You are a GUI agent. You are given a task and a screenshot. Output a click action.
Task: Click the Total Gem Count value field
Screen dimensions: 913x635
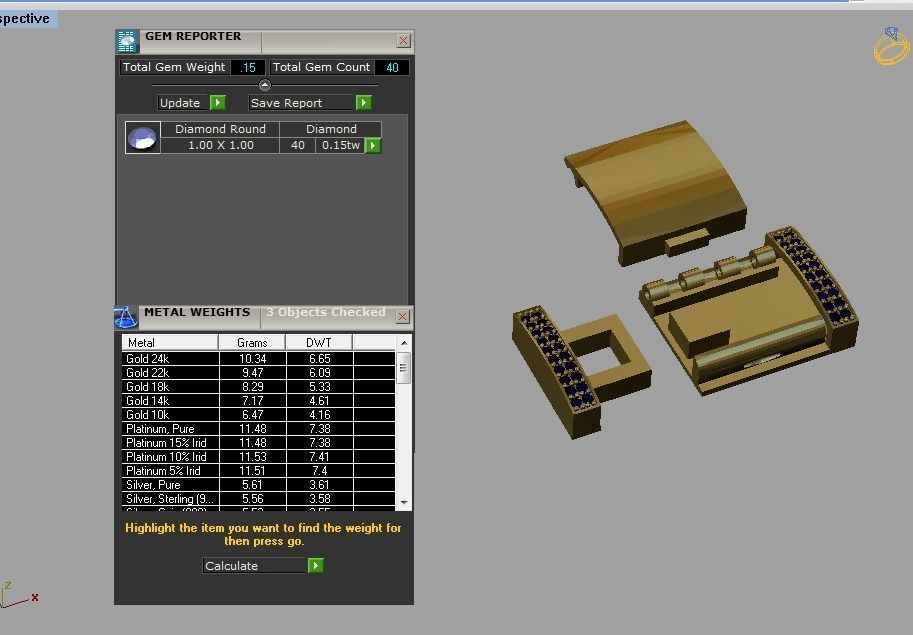(392, 68)
